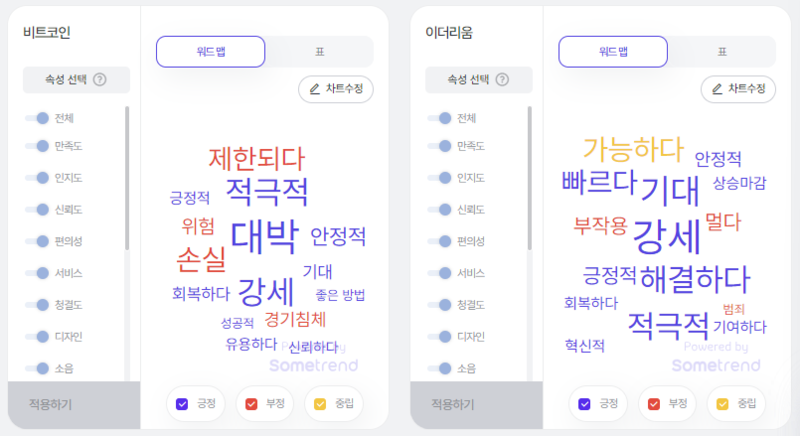
Task: Toggle the 청결도 switch in the 이더리움 panel
Action: point(438,305)
